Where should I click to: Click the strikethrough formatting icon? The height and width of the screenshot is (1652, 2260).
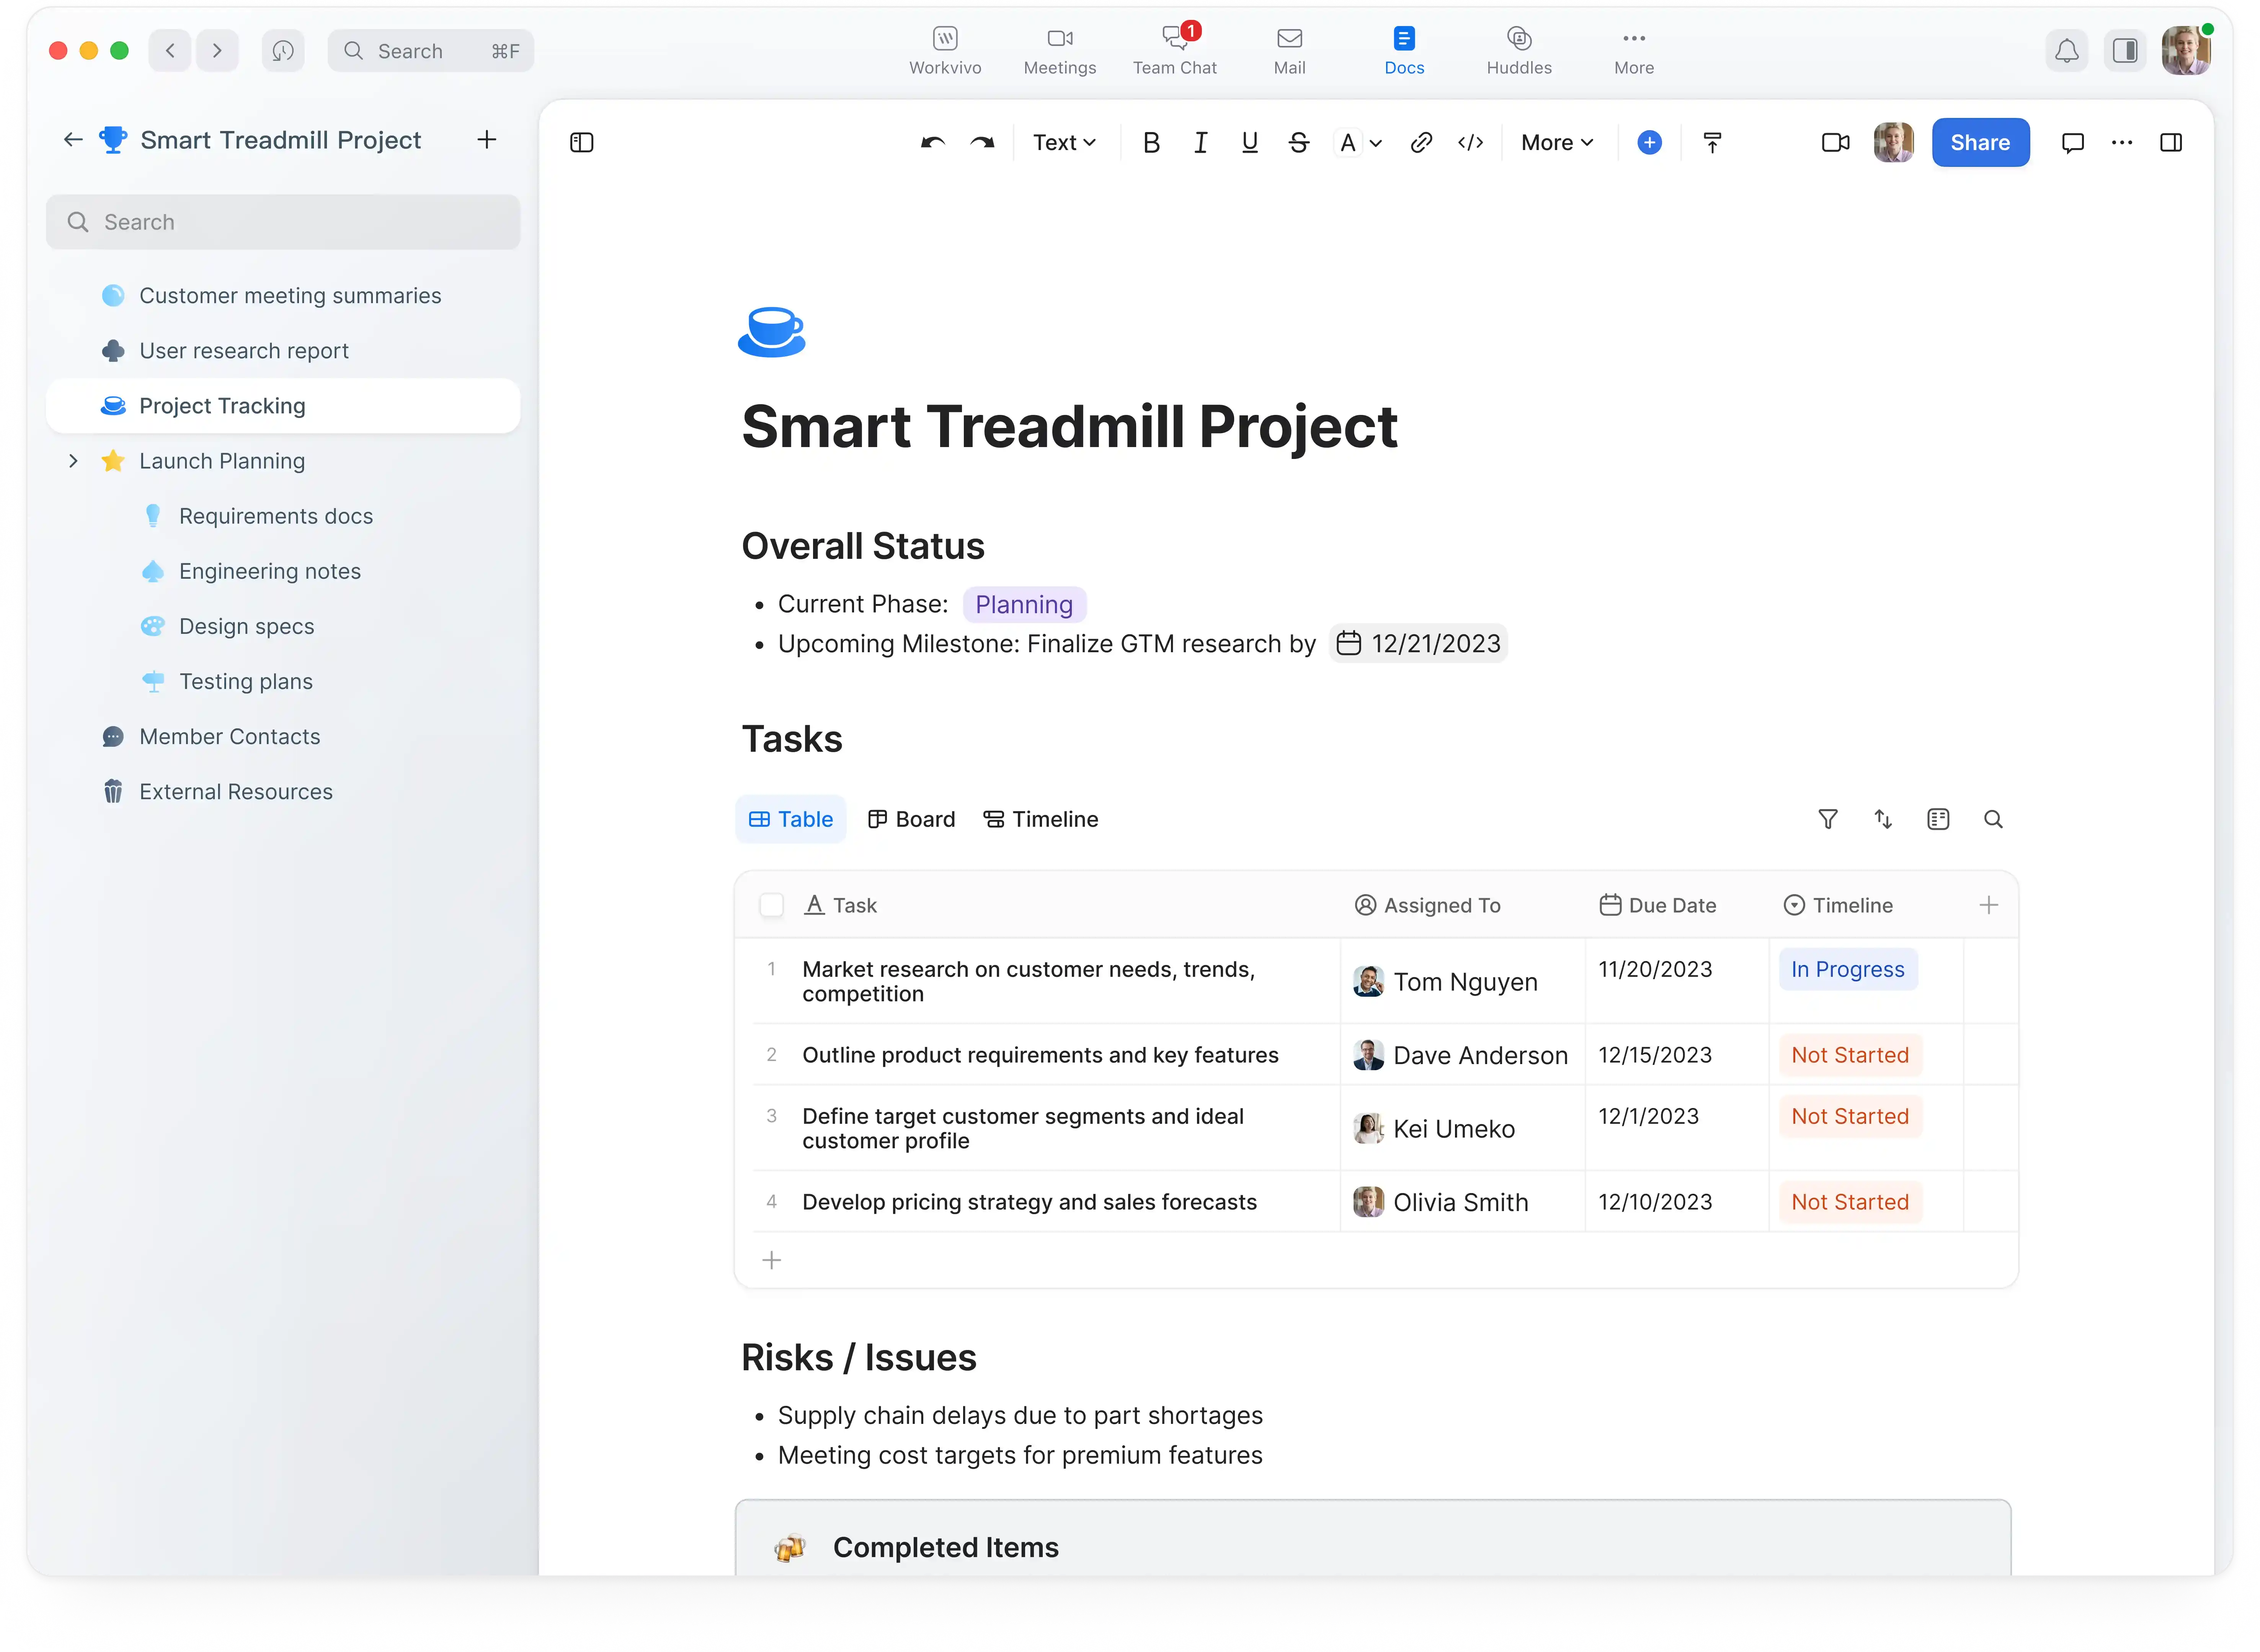point(1298,142)
